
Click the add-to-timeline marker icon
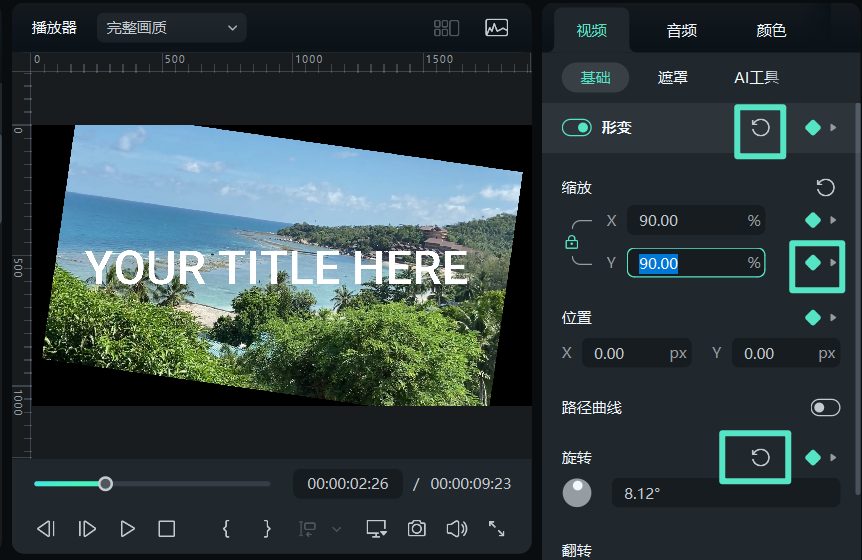tap(307, 529)
